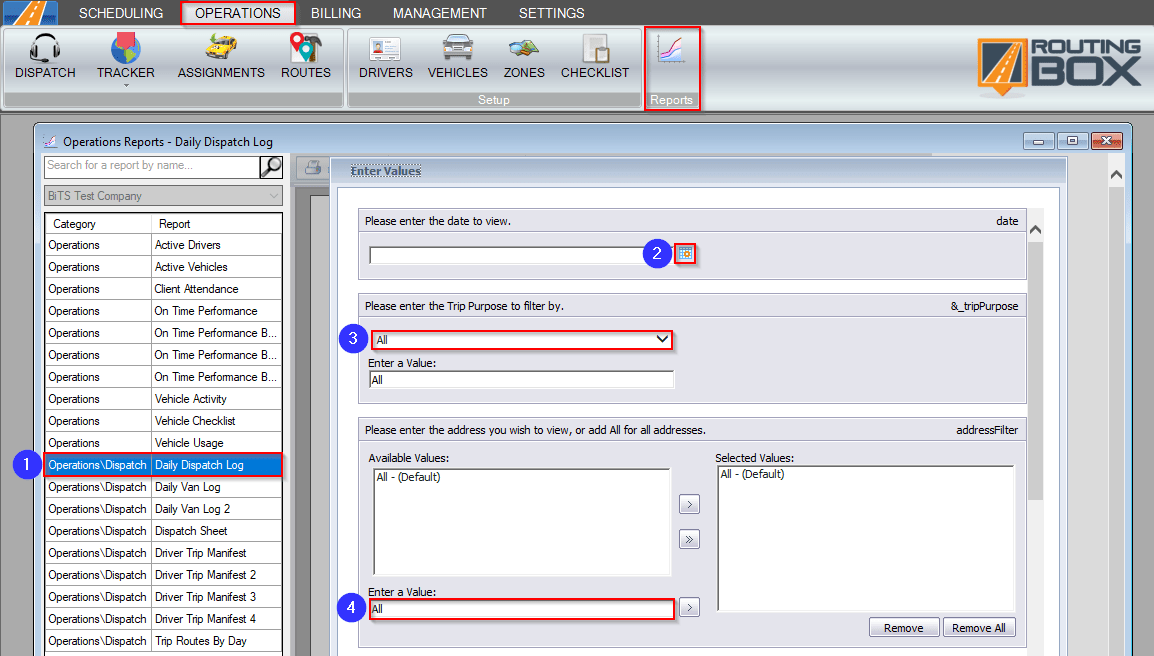This screenshot has height=656, width=1154.
Task: Select the Driver Trip Manifest 4 report
Action: click(163, 619)
